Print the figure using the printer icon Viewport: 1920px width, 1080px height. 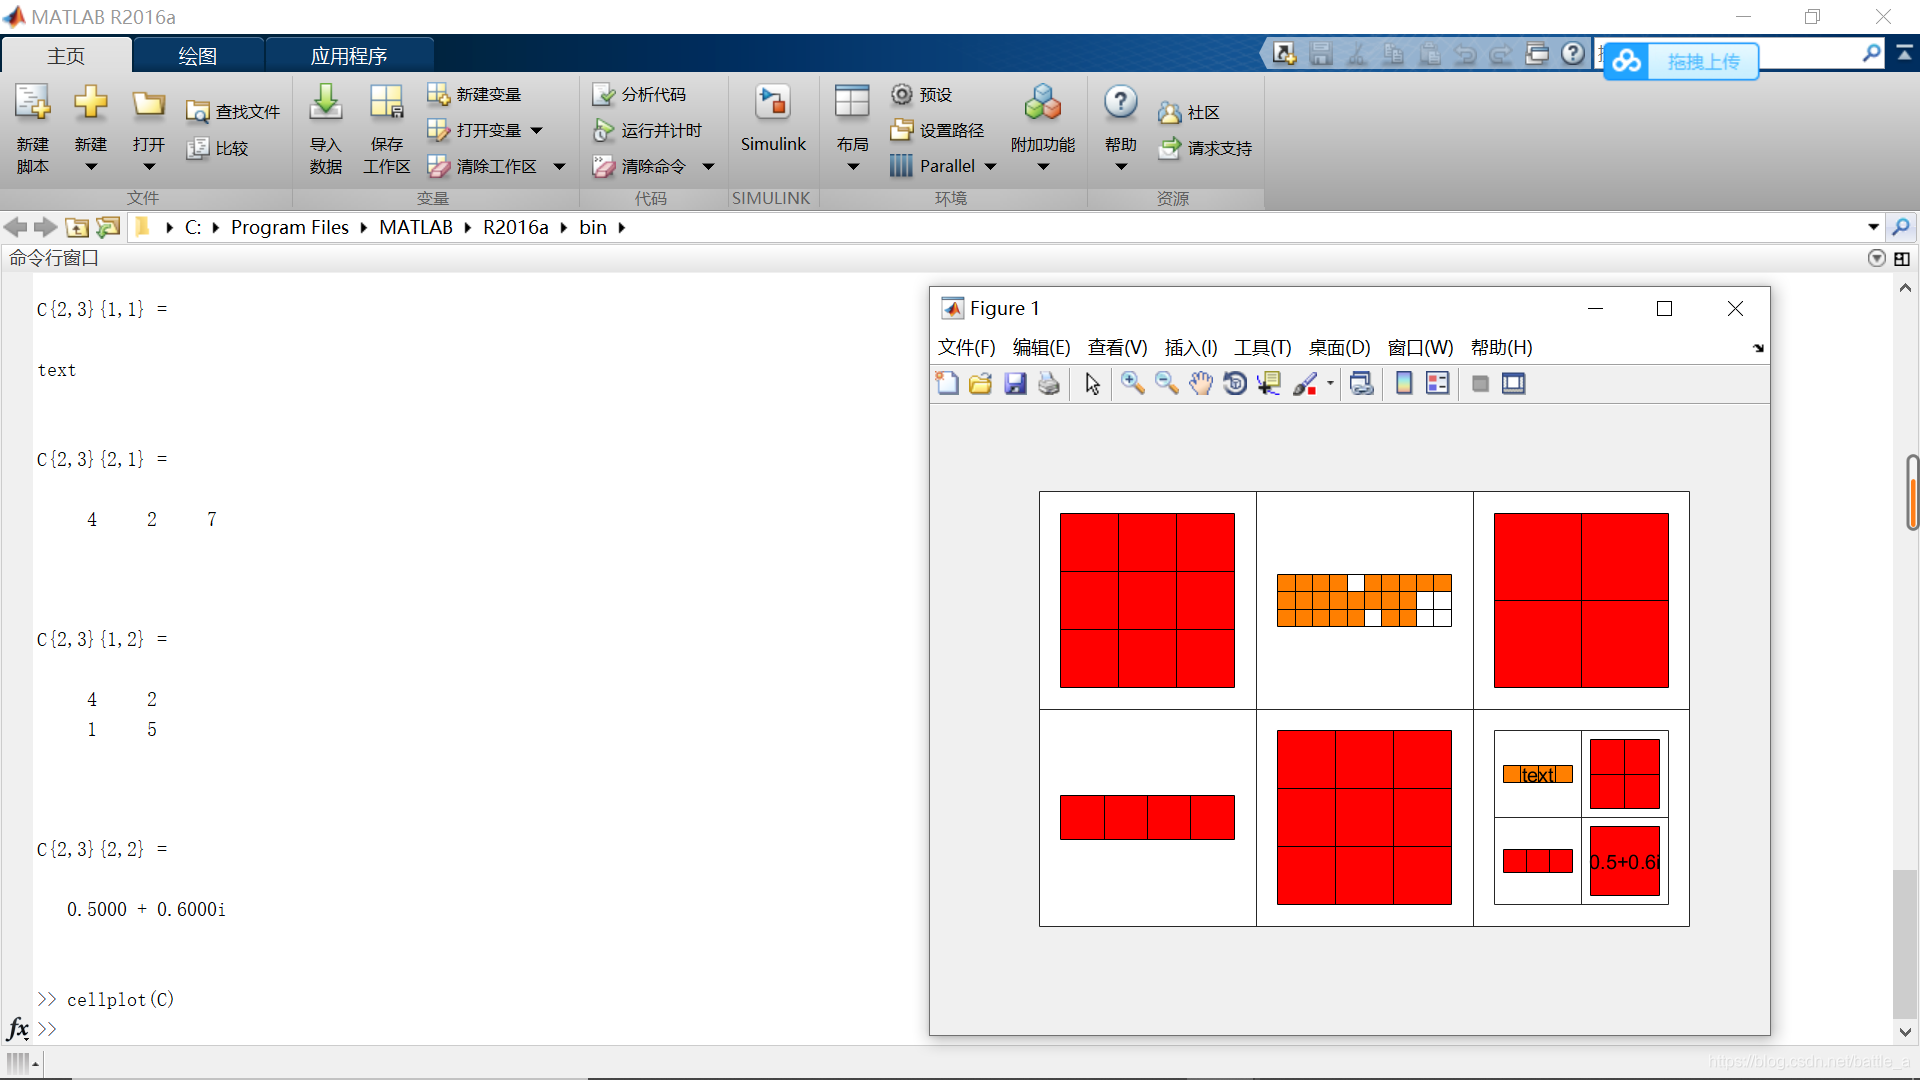pos(1049,383)
